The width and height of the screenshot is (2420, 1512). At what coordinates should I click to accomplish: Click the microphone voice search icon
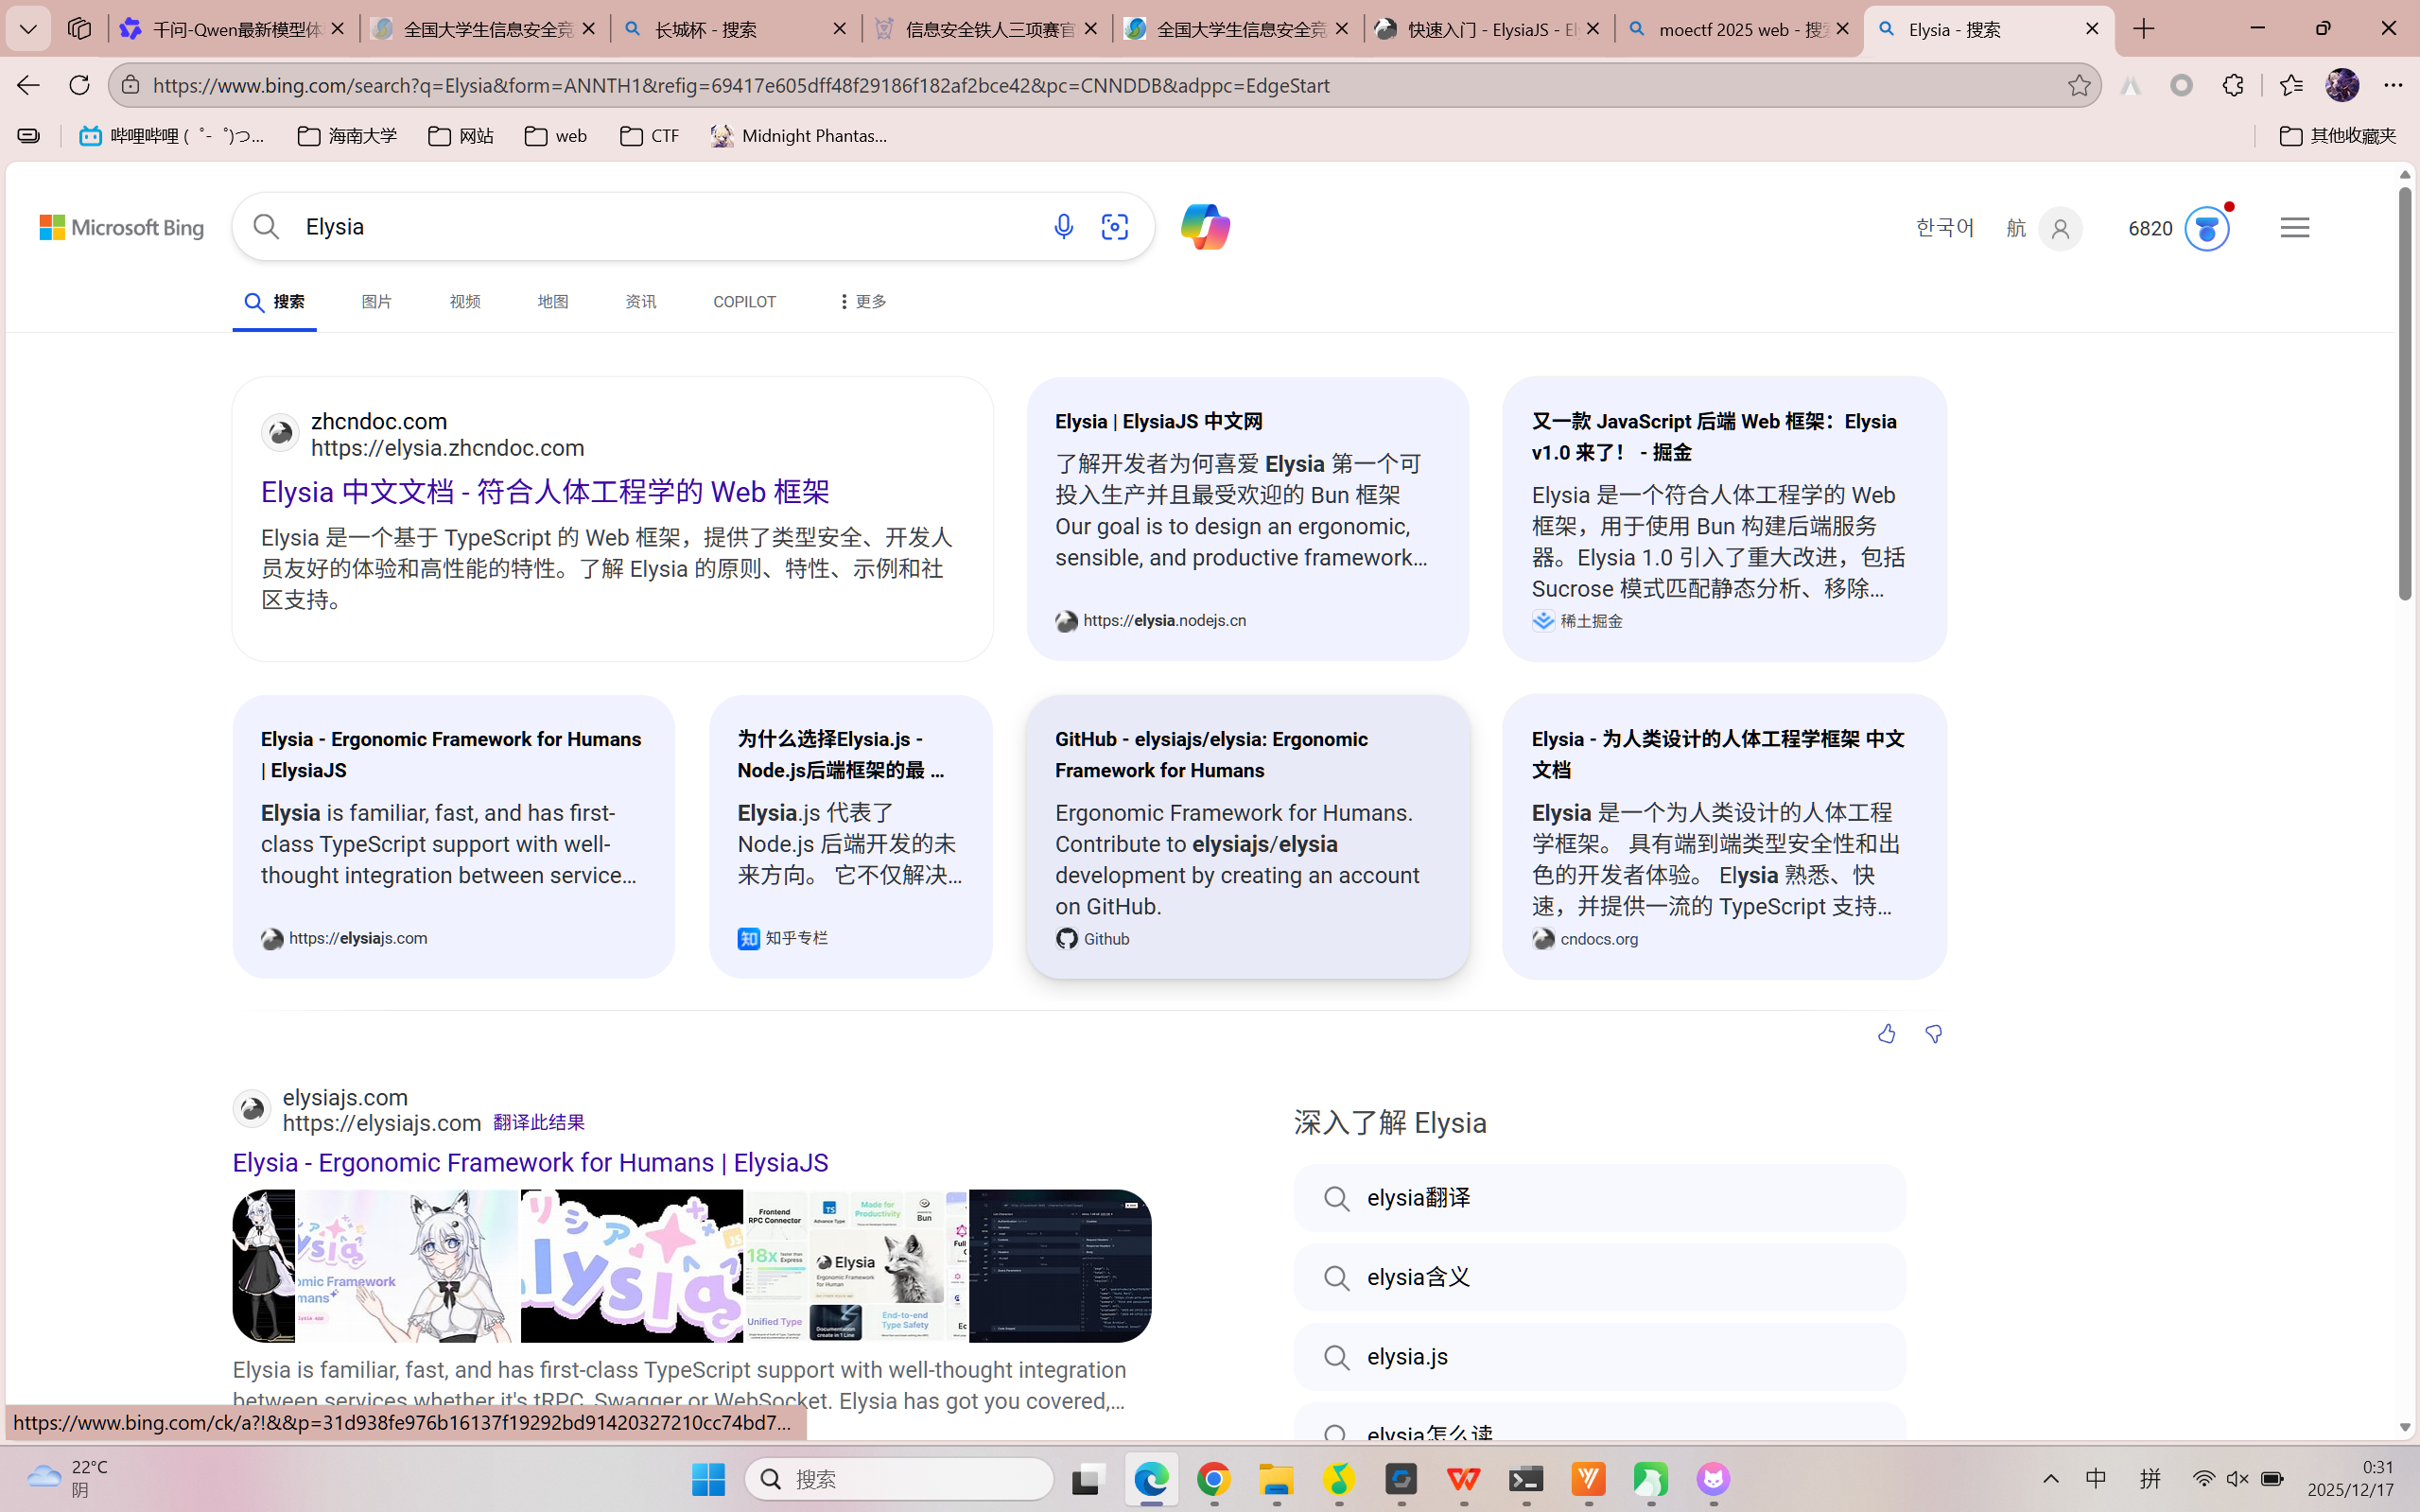pyautogui.click(x=1063, y=227)
